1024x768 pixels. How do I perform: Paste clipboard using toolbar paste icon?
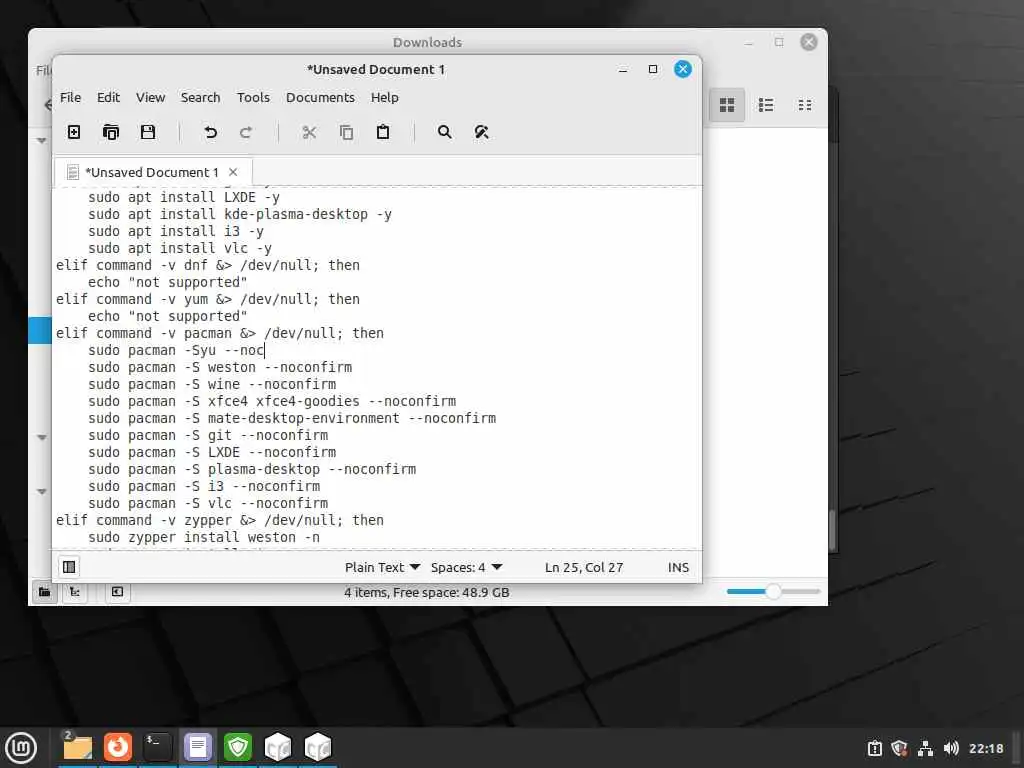[x=383, y=132]
